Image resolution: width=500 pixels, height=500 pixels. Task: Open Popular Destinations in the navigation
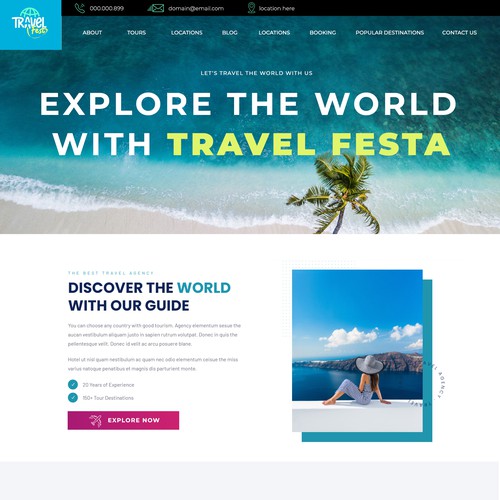pyautogui.click(x=390, y=33)
